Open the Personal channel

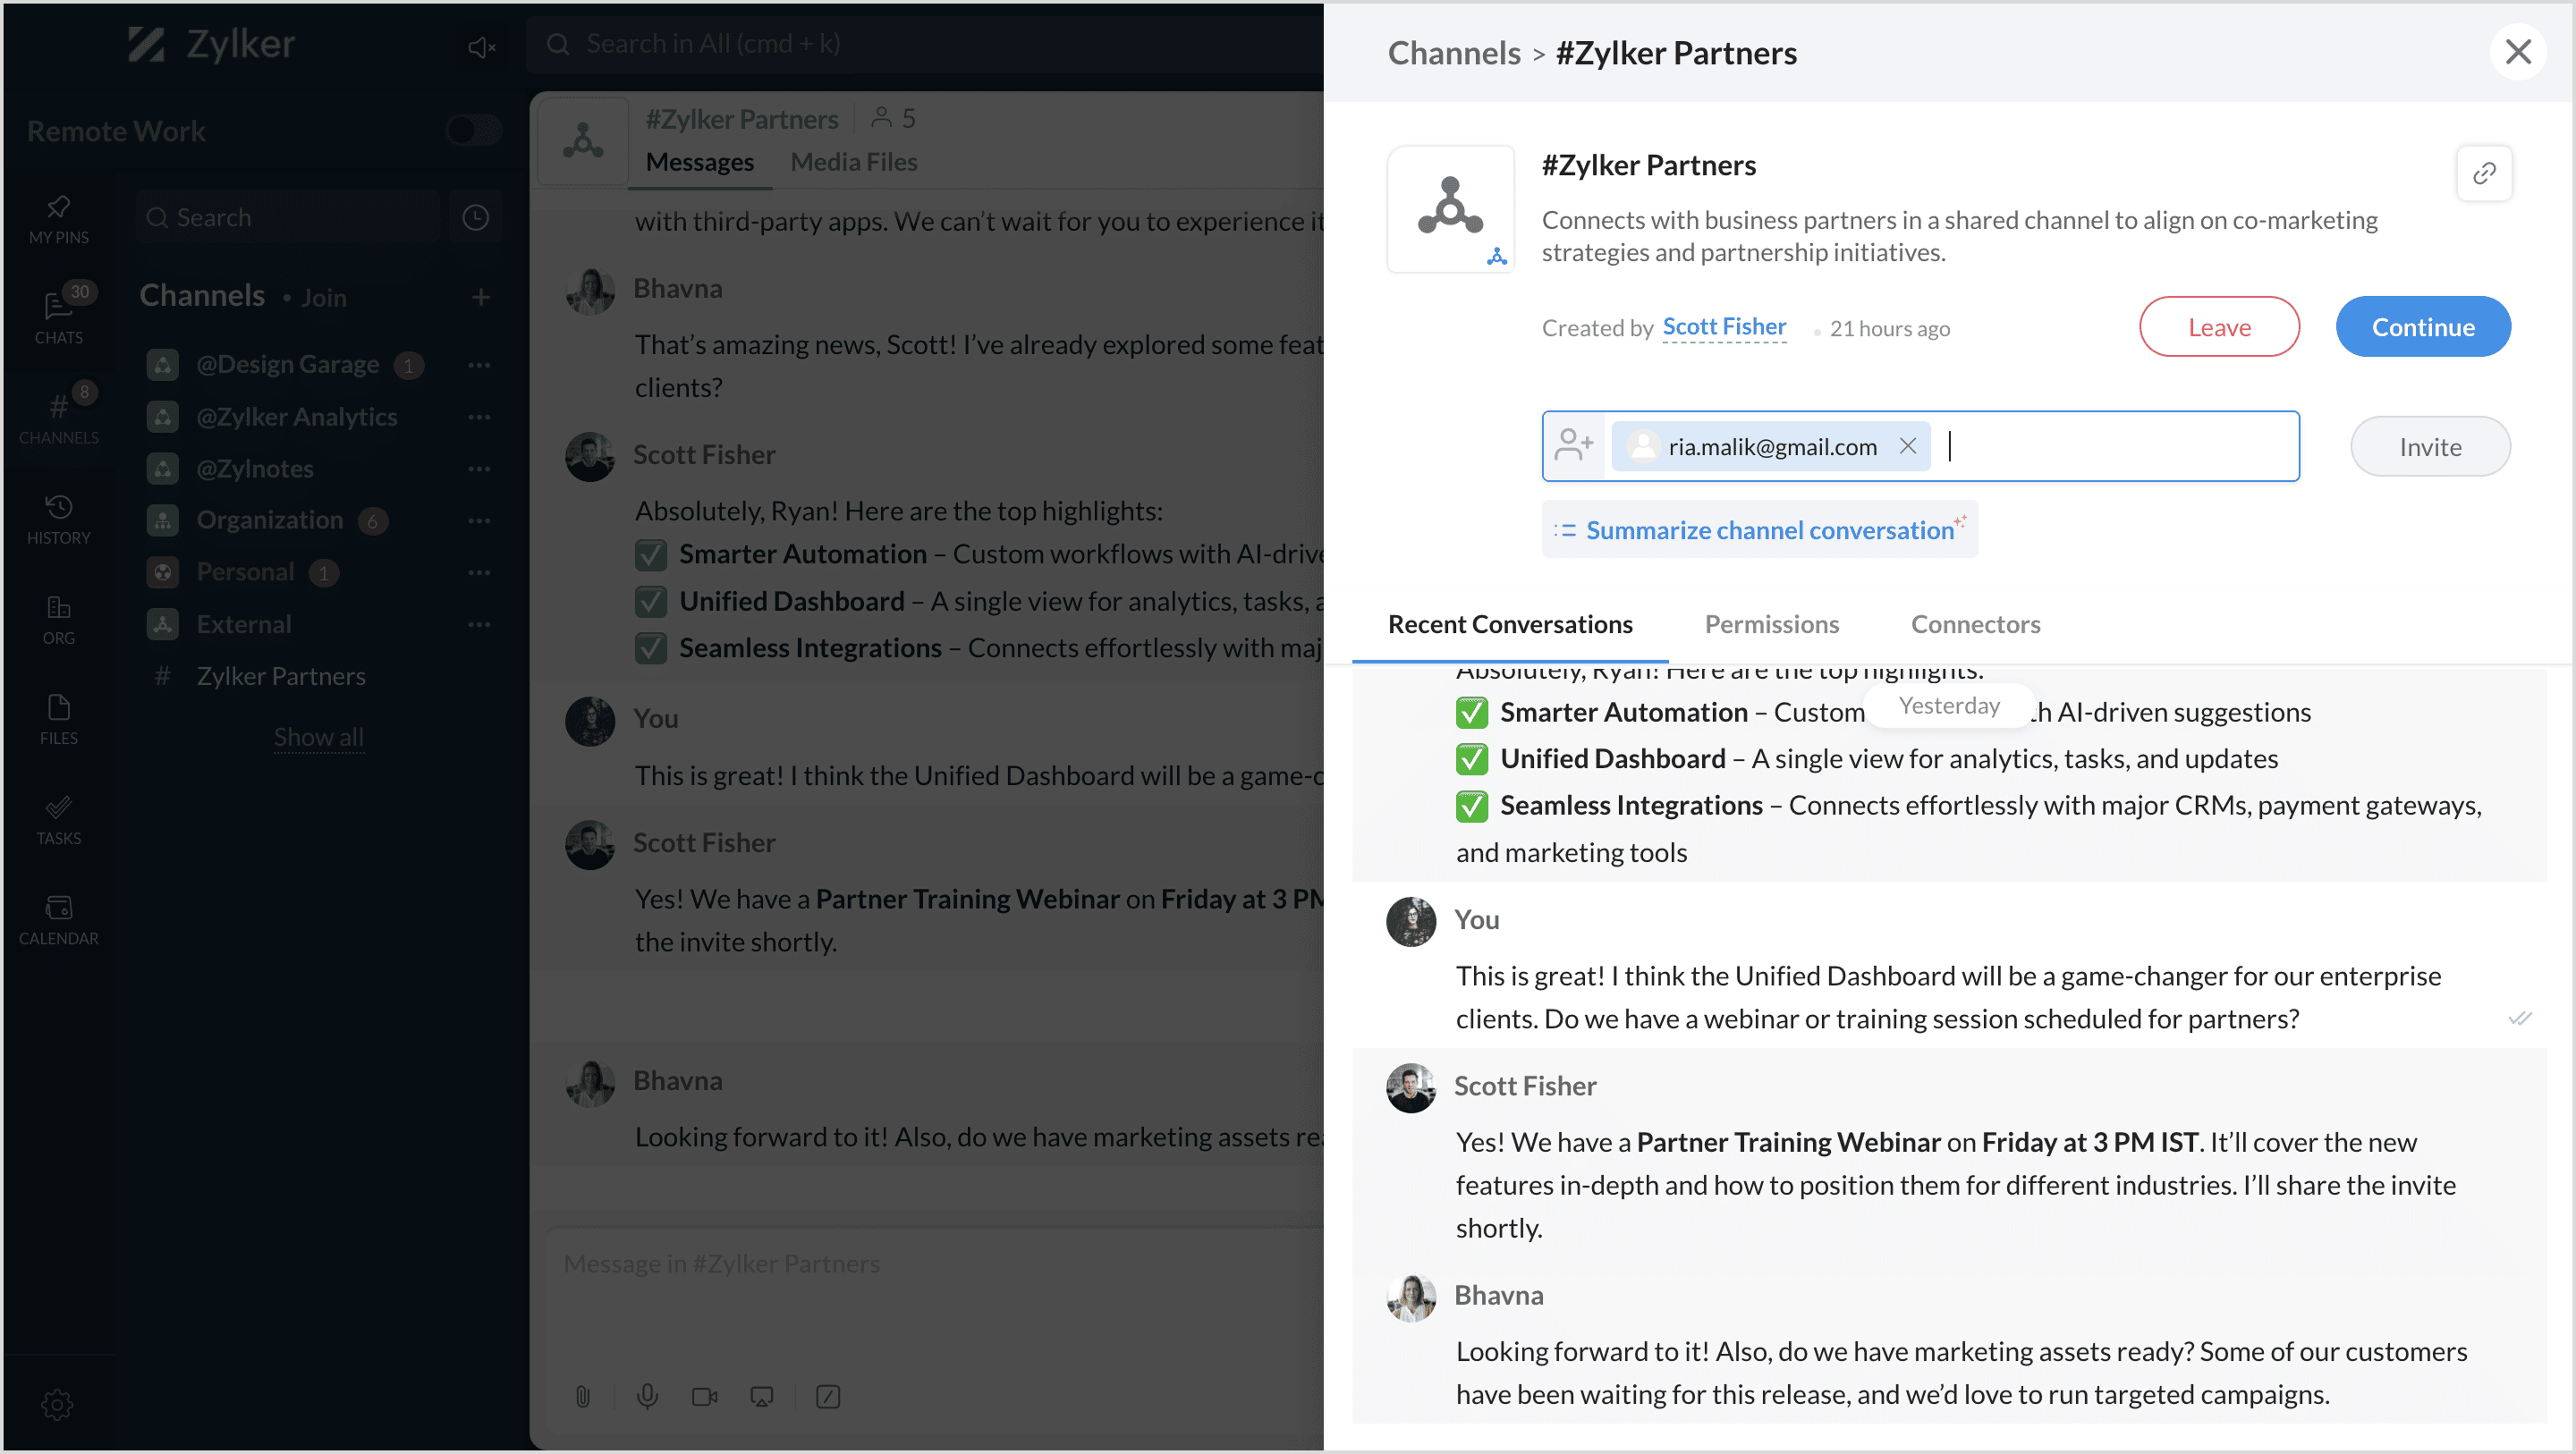244,572
